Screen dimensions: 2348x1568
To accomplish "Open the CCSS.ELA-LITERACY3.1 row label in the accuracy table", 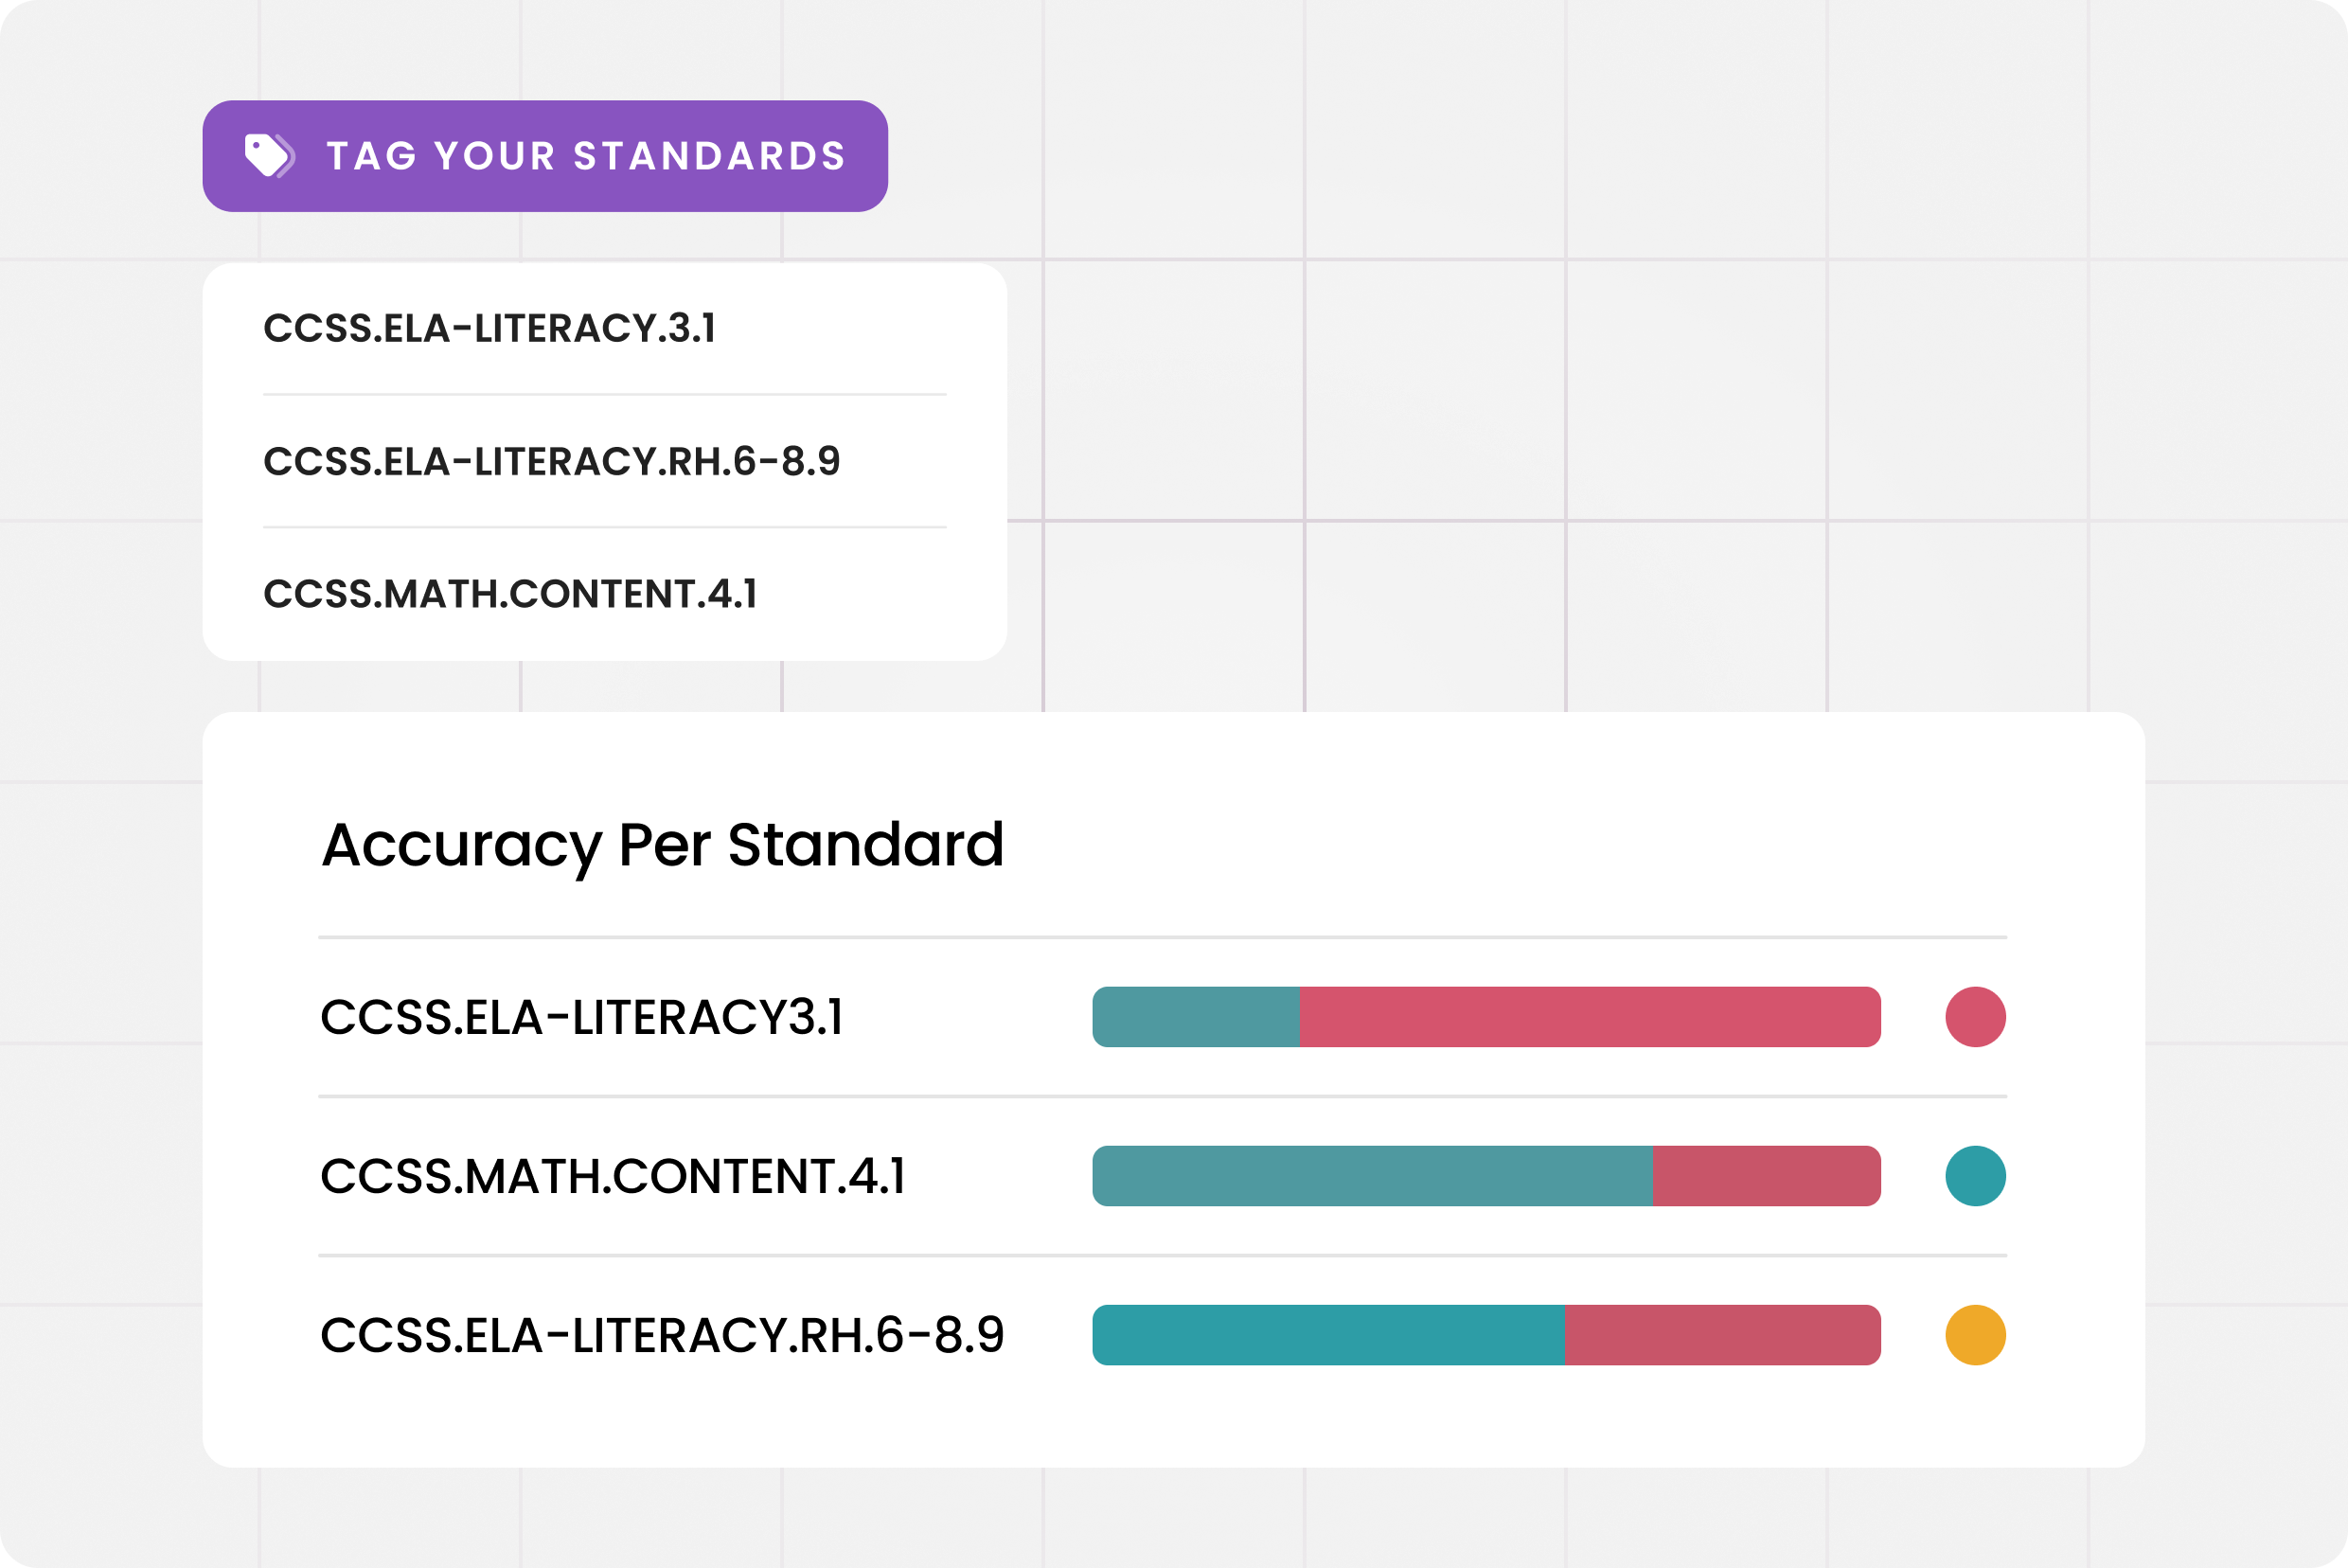I will [x=582, y=1017].
